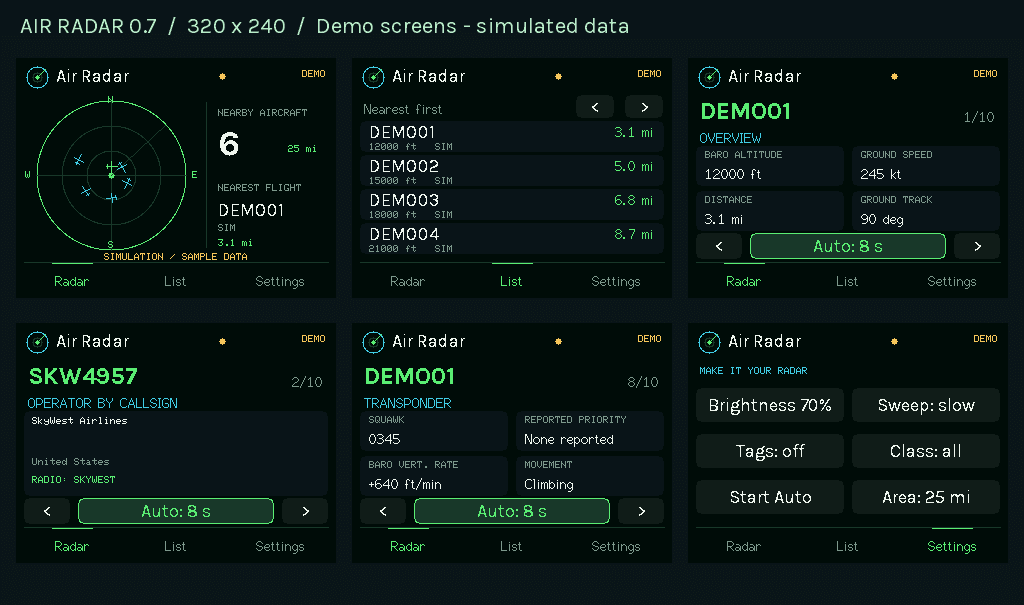
Task: Change the Area: 25 mi setting
Action: pyautogui.click(x=926, y=497)
